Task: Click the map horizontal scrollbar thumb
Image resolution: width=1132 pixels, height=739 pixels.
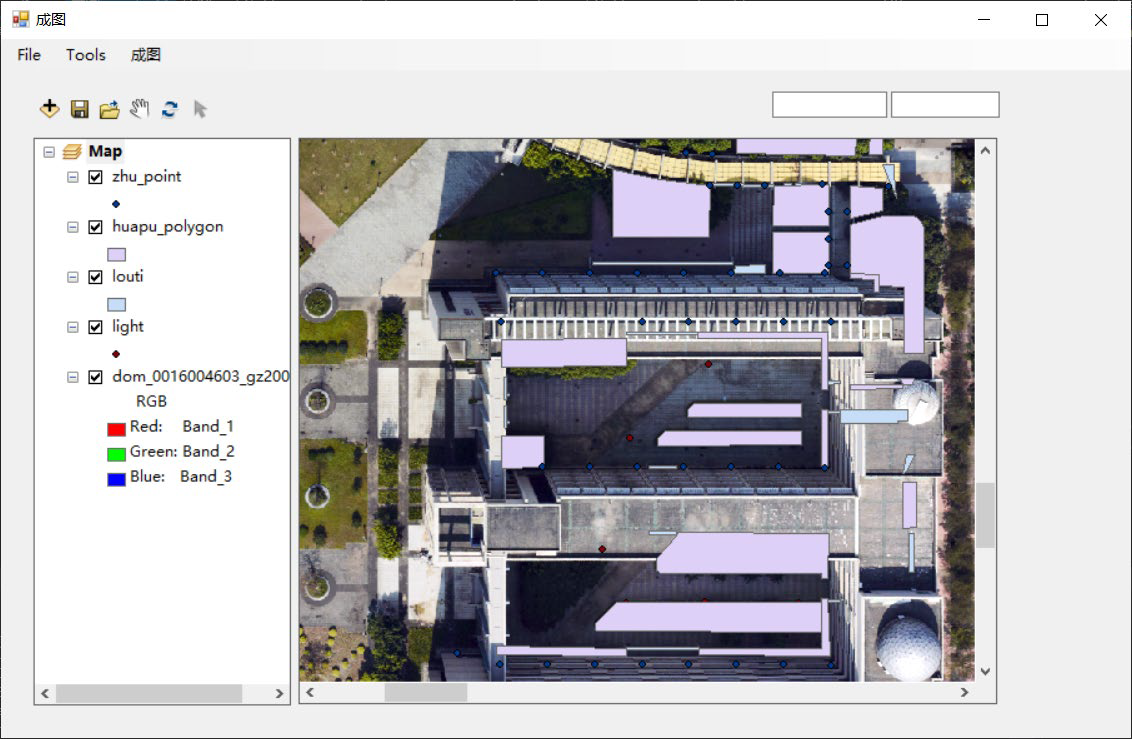Action: [425, 692]
